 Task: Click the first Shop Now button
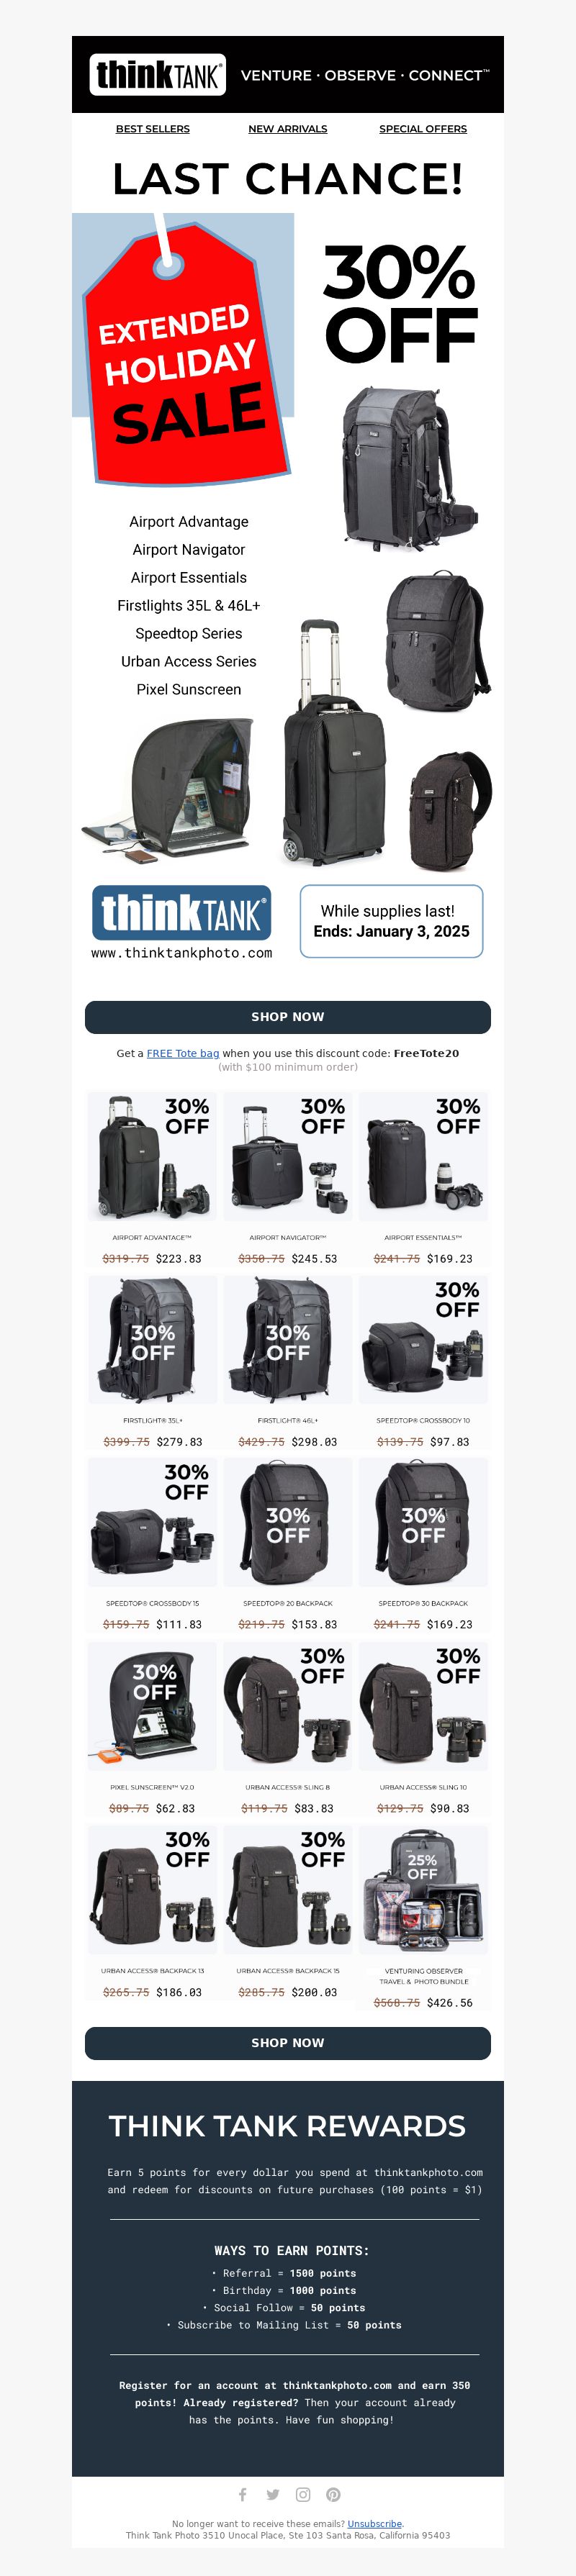pyautogui.click(x=288, y=1017)
